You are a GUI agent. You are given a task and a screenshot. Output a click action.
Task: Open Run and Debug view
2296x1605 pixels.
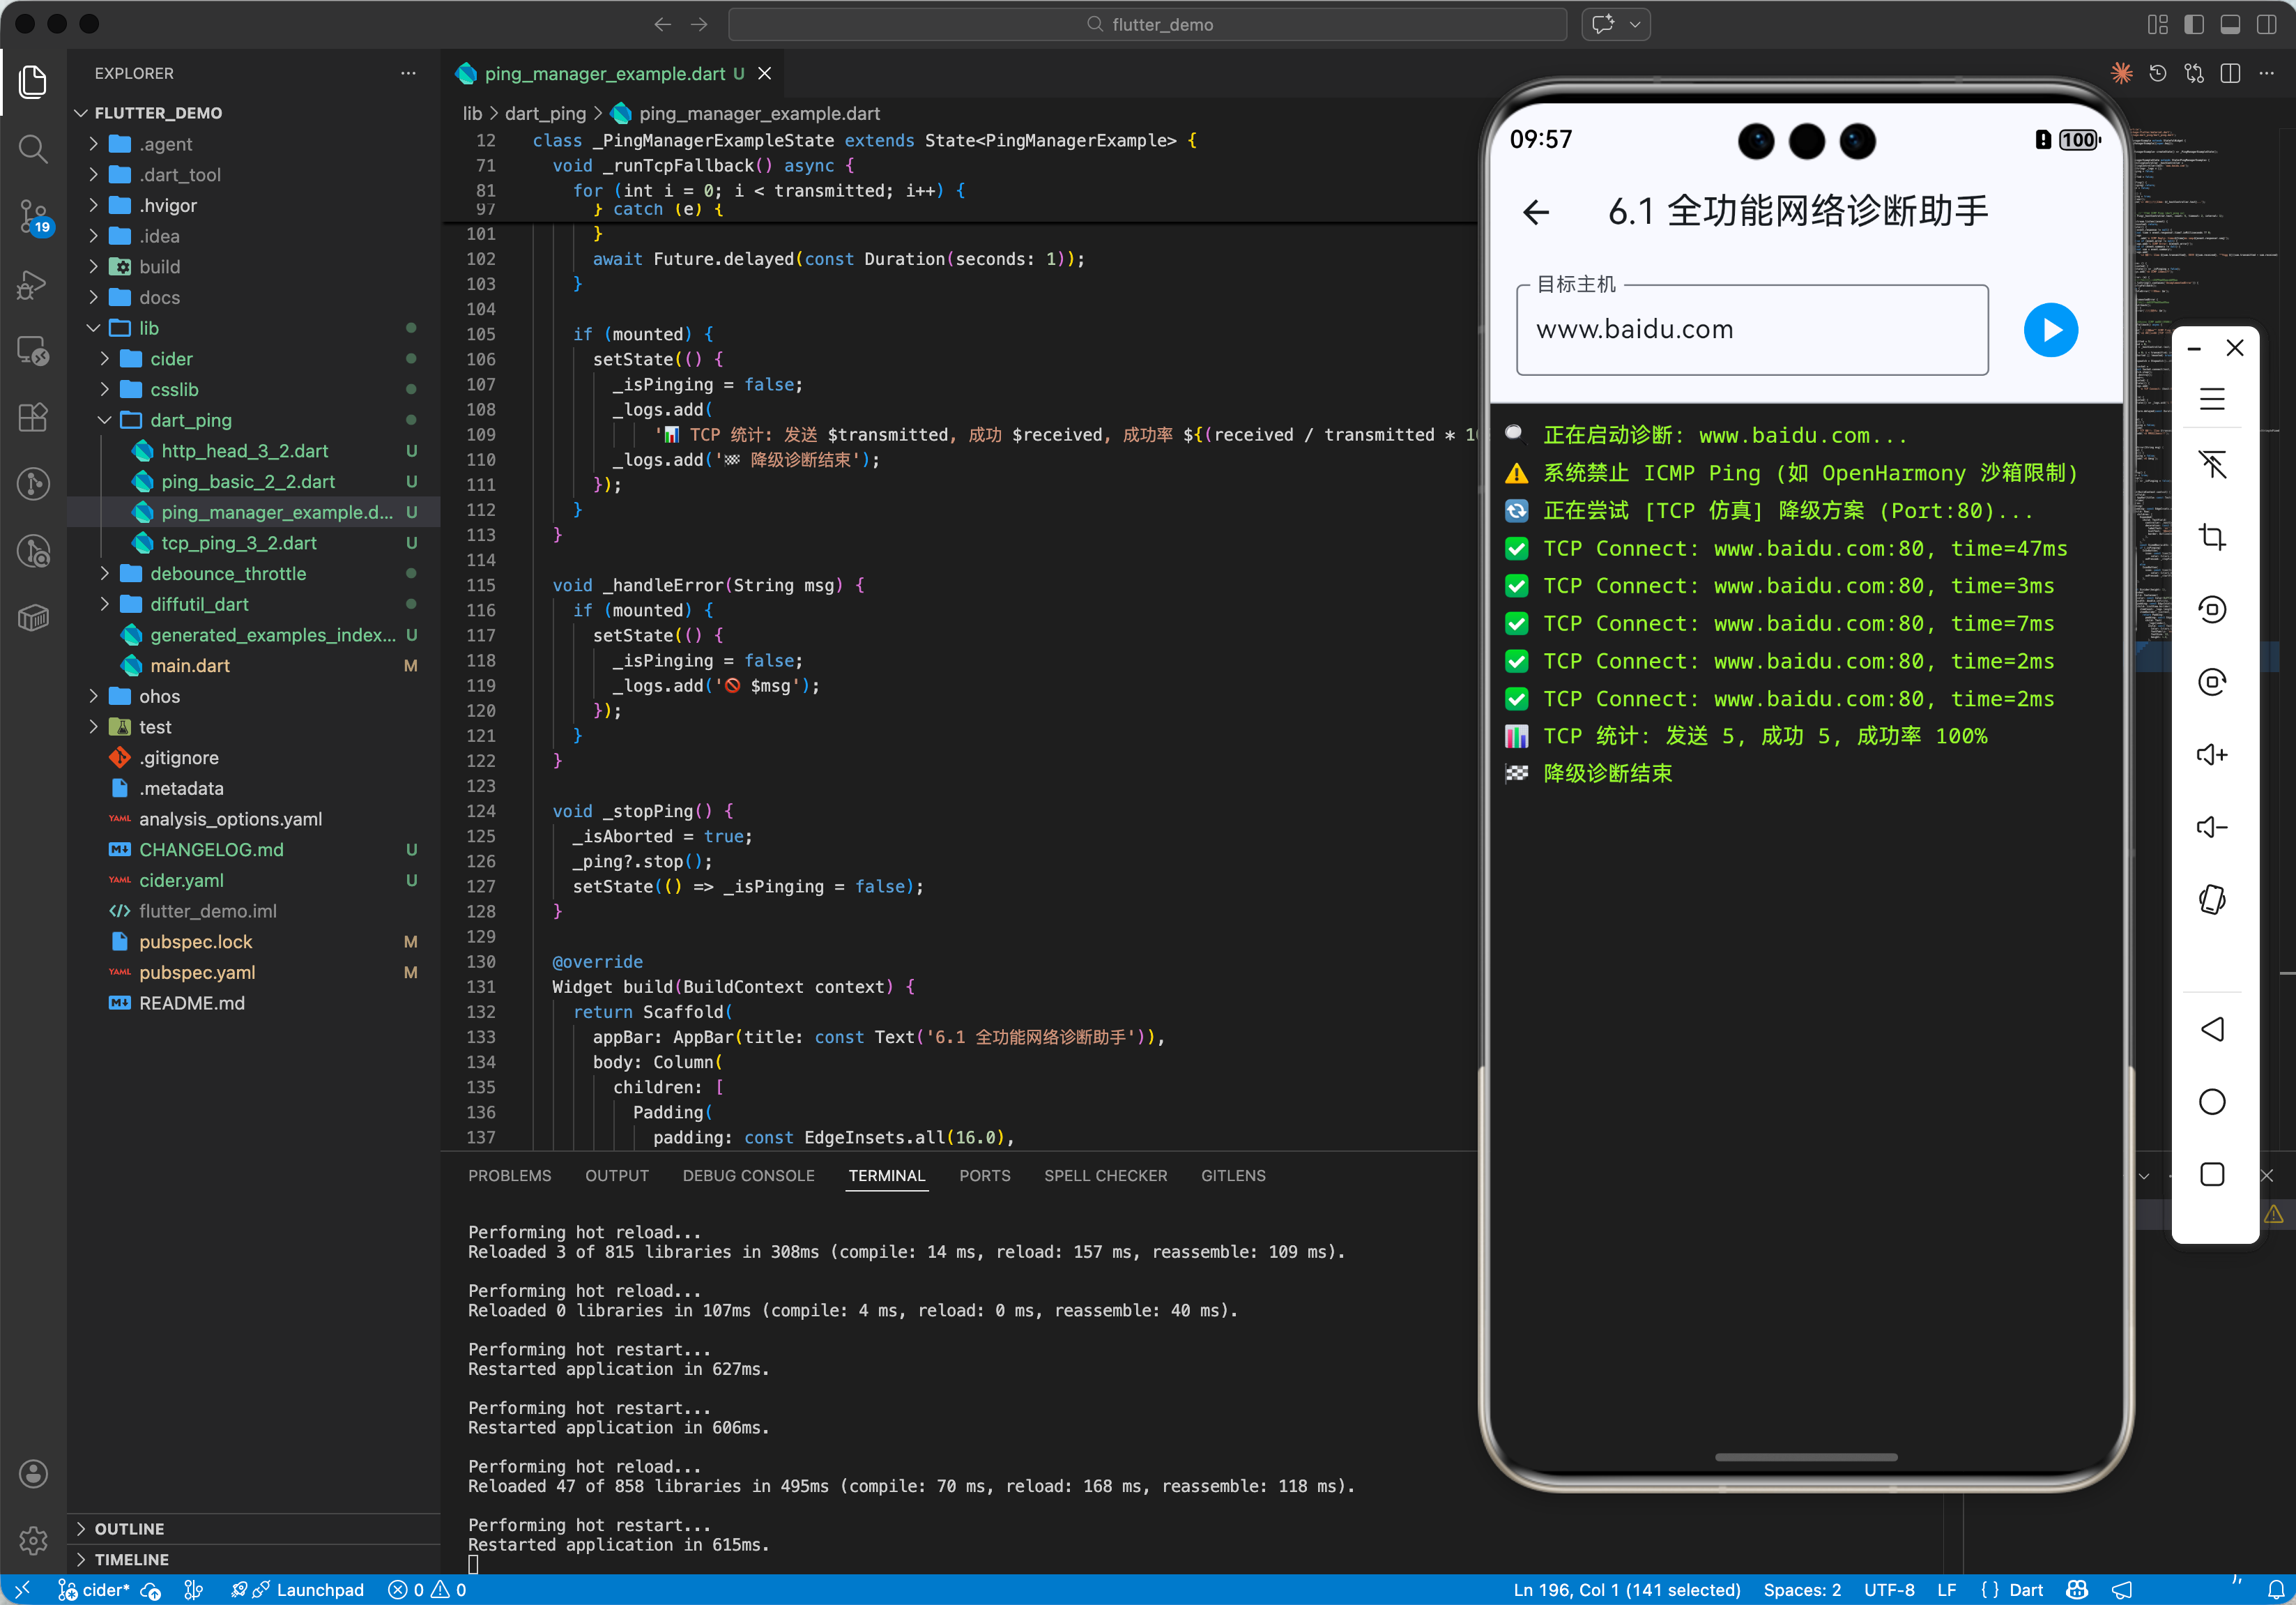point(33,285)
